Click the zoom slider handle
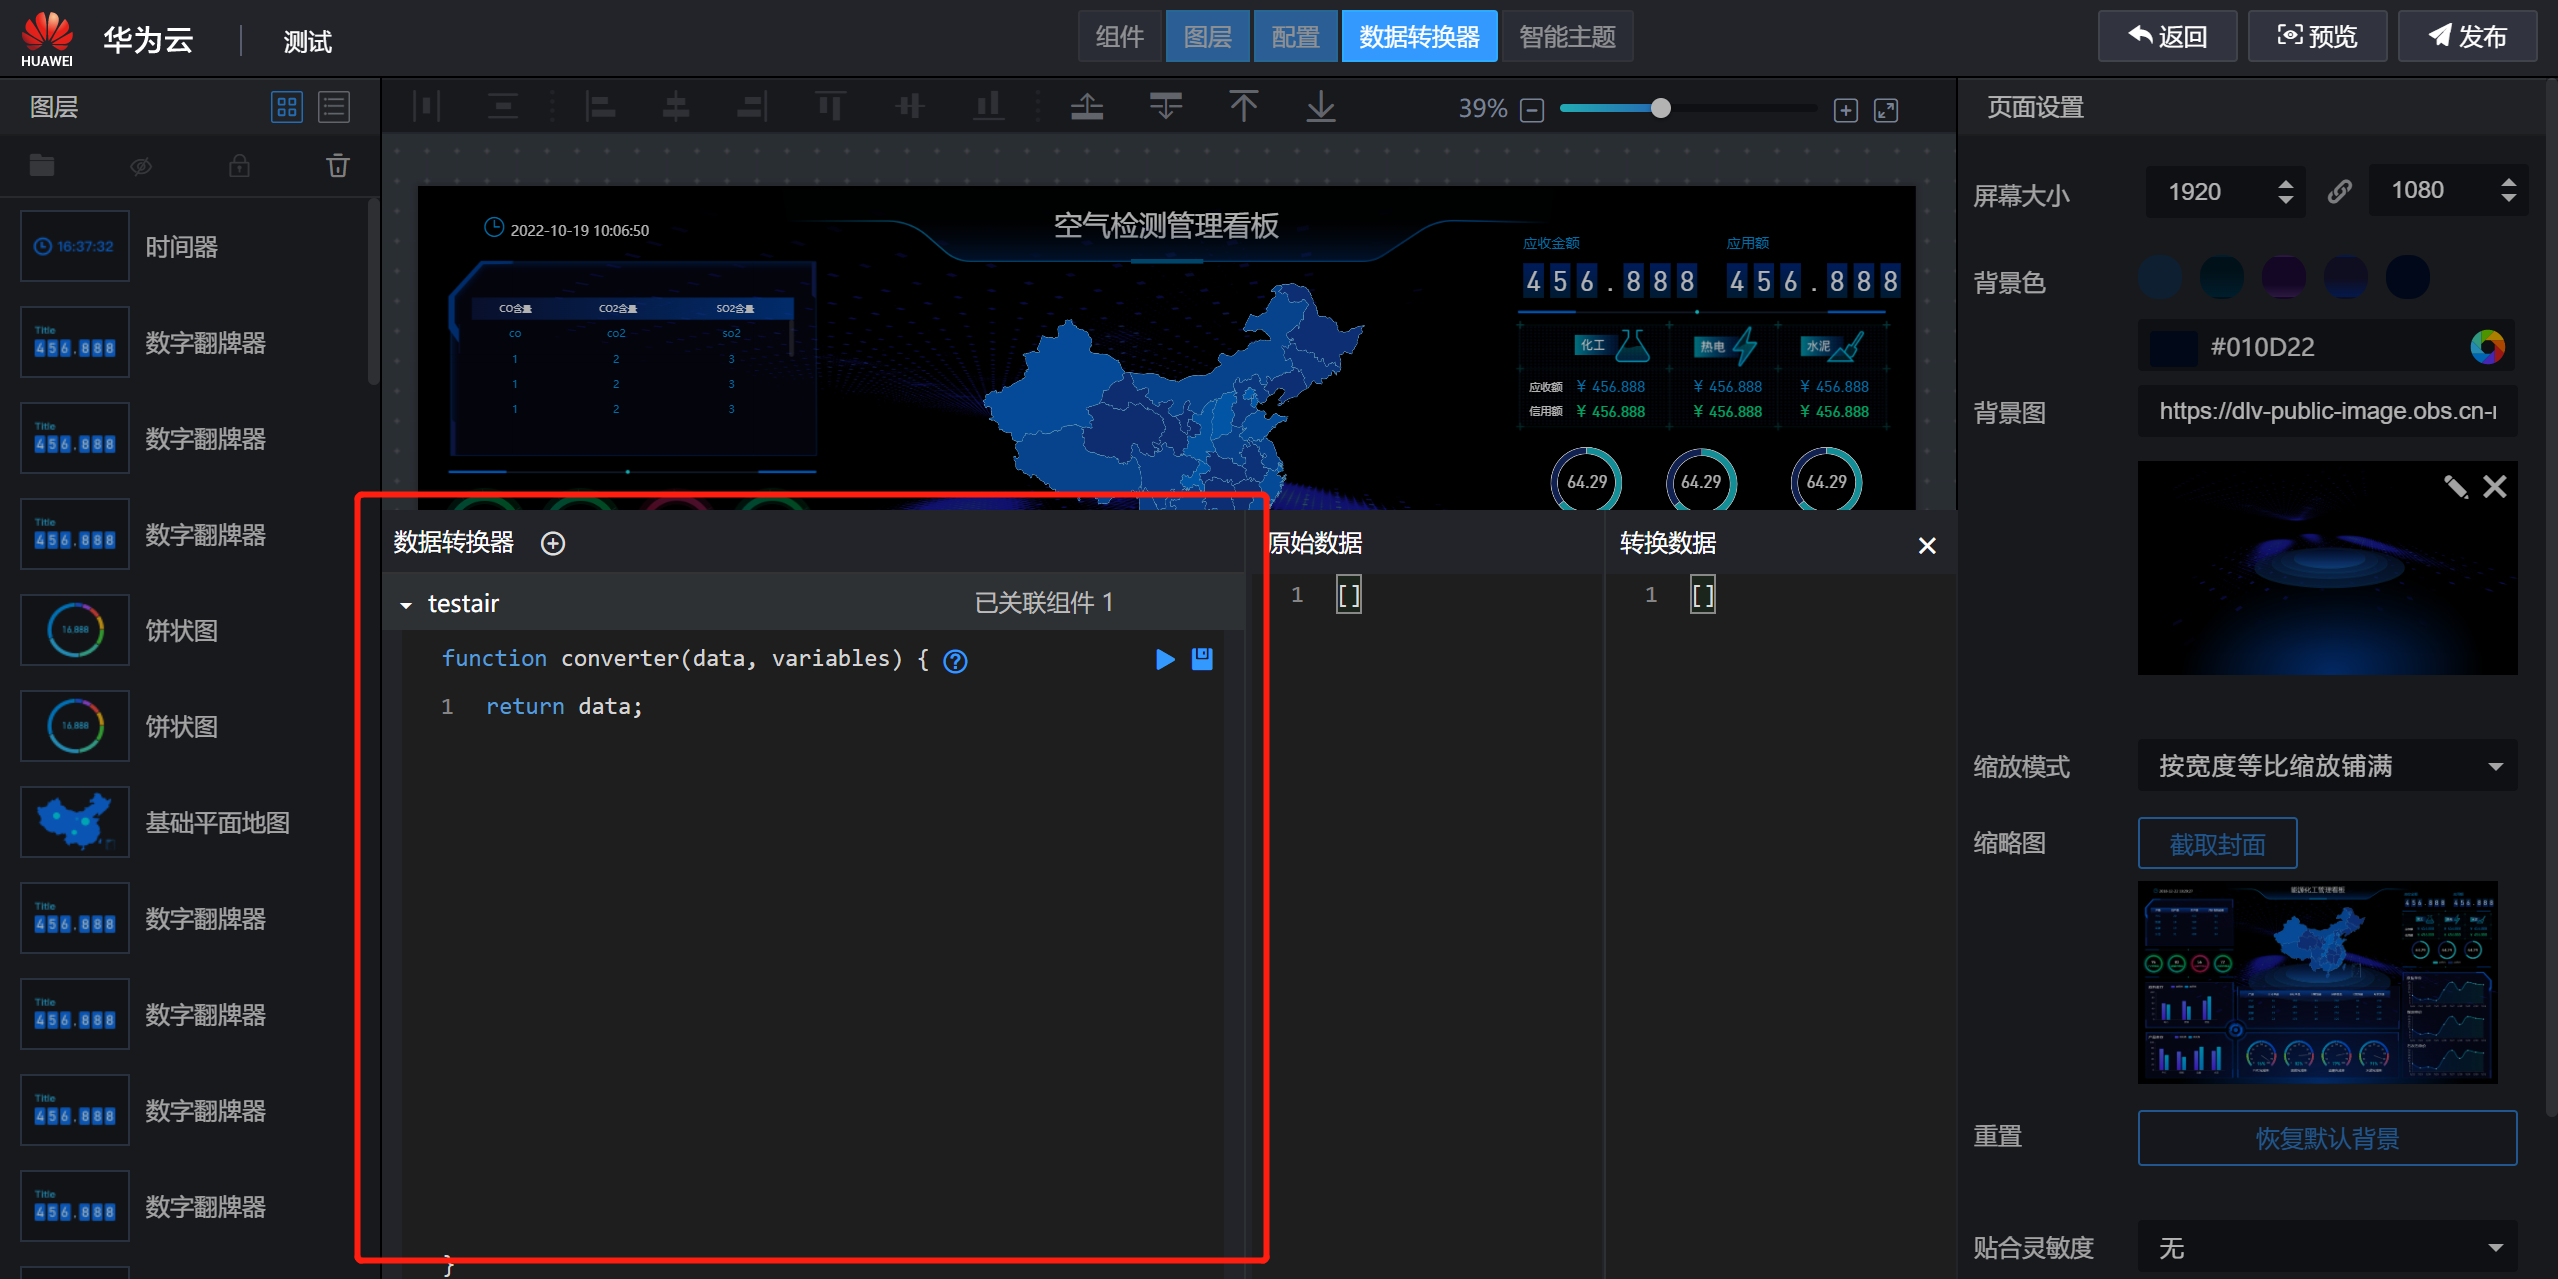This screenshot has height=1279, width=2558. [1660, 108]
